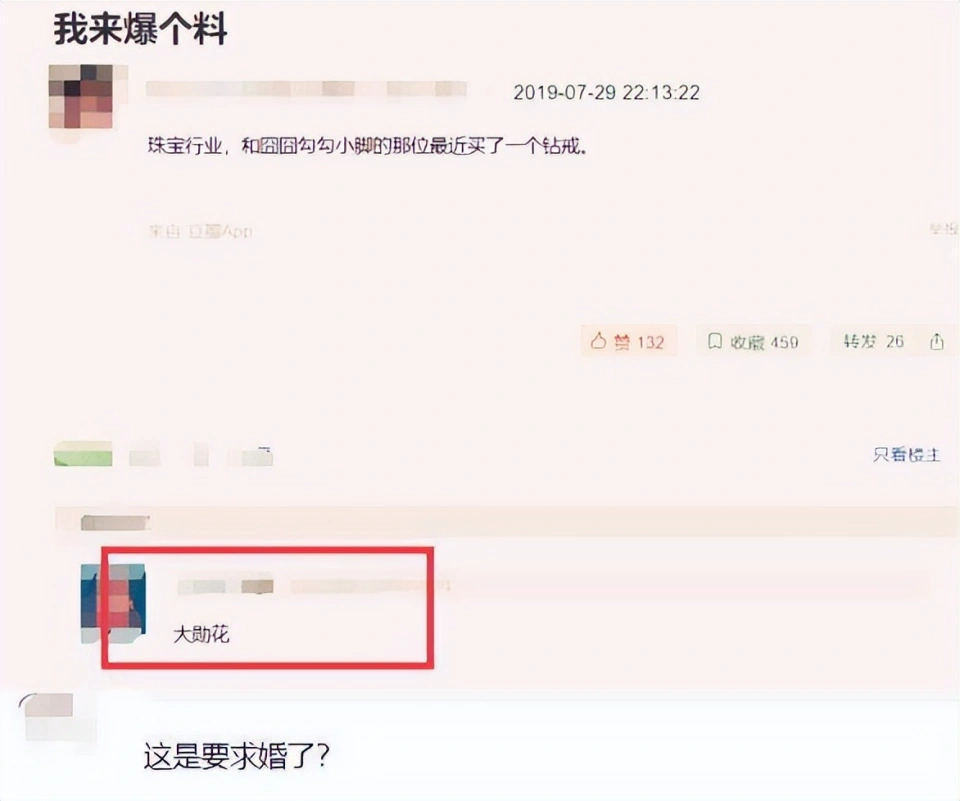Click the post timestamp 2019-07-29 22:13:22

[606, 92]
